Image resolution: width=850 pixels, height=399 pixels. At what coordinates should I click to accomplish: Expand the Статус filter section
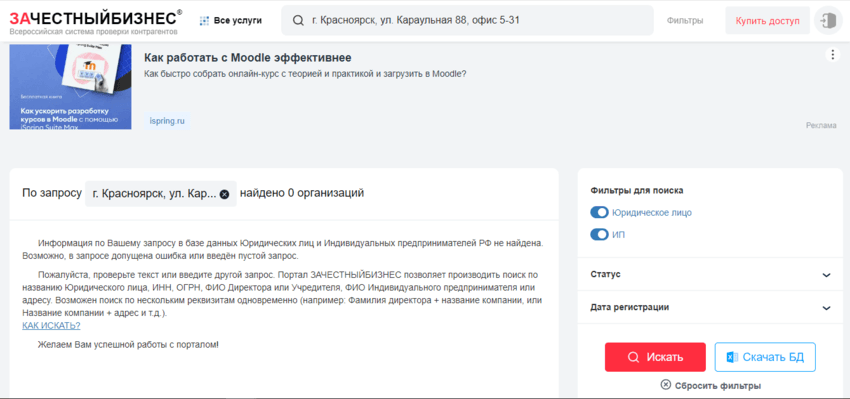tap(710, 274)
